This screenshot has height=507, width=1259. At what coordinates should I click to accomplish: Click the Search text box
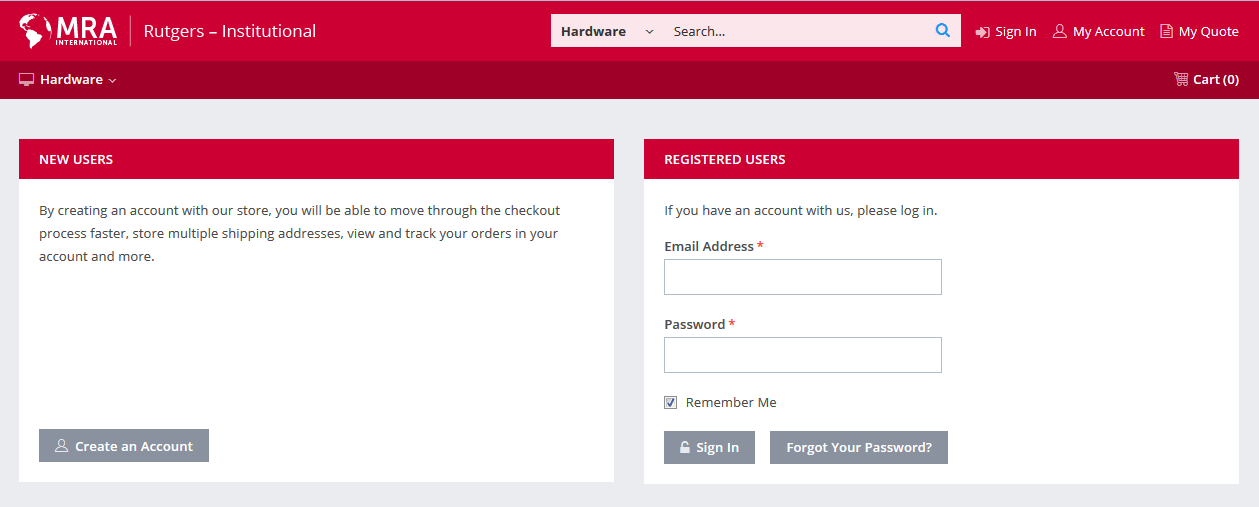795,31
